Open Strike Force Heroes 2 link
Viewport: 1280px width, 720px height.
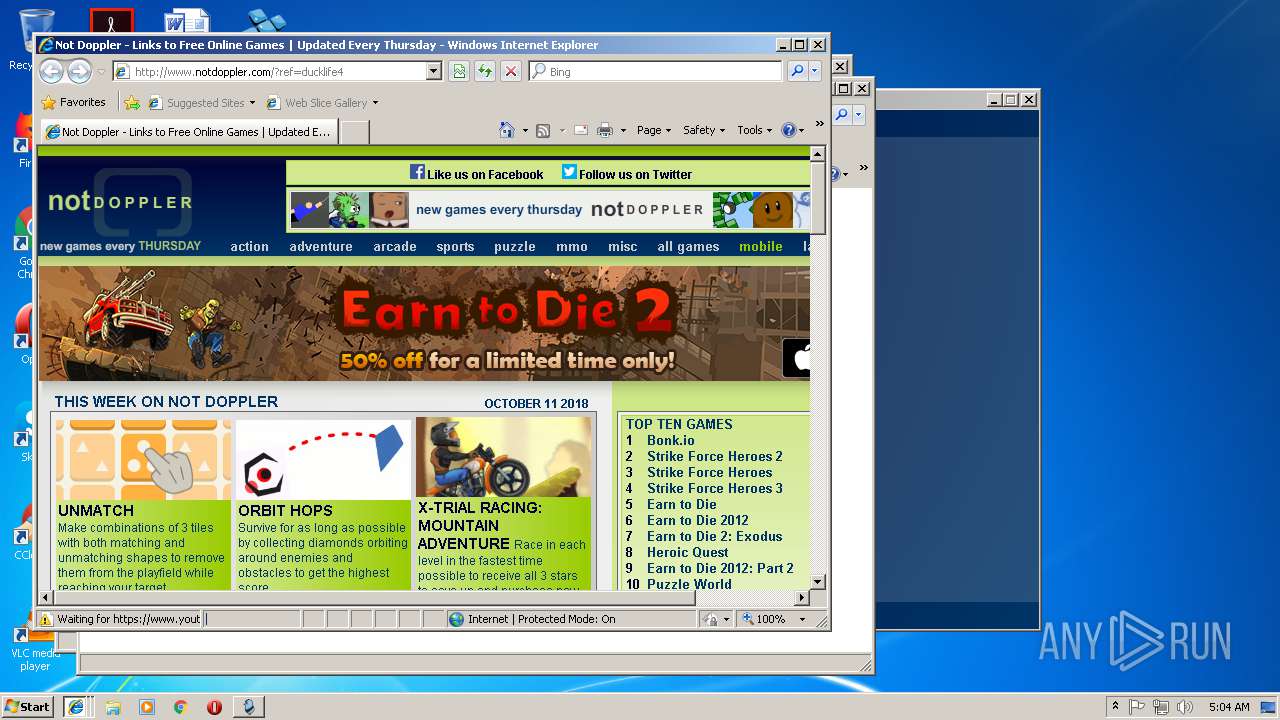click(x=714, y=456)
